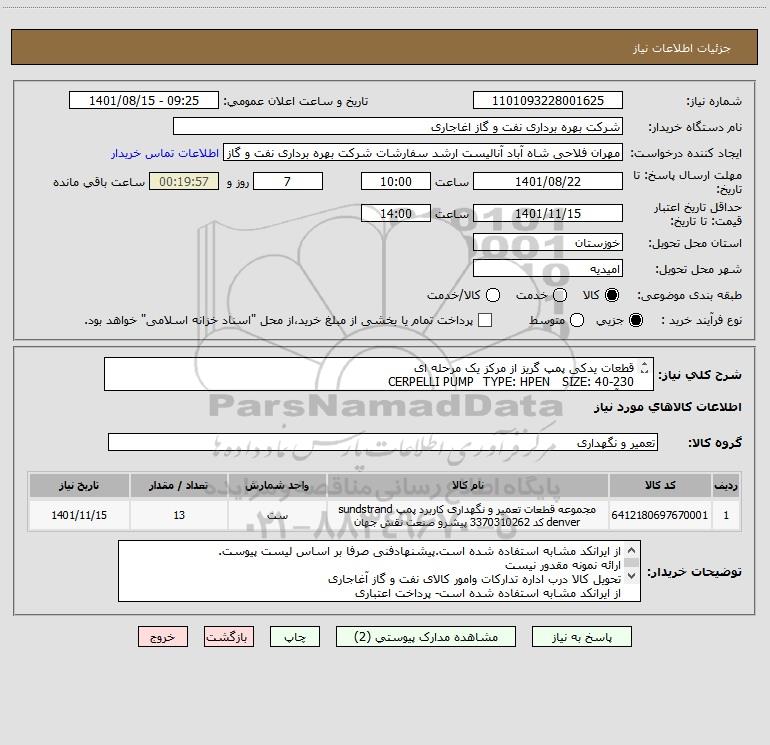
Task: Click the row number cell 1
Action: coord(726,515)
